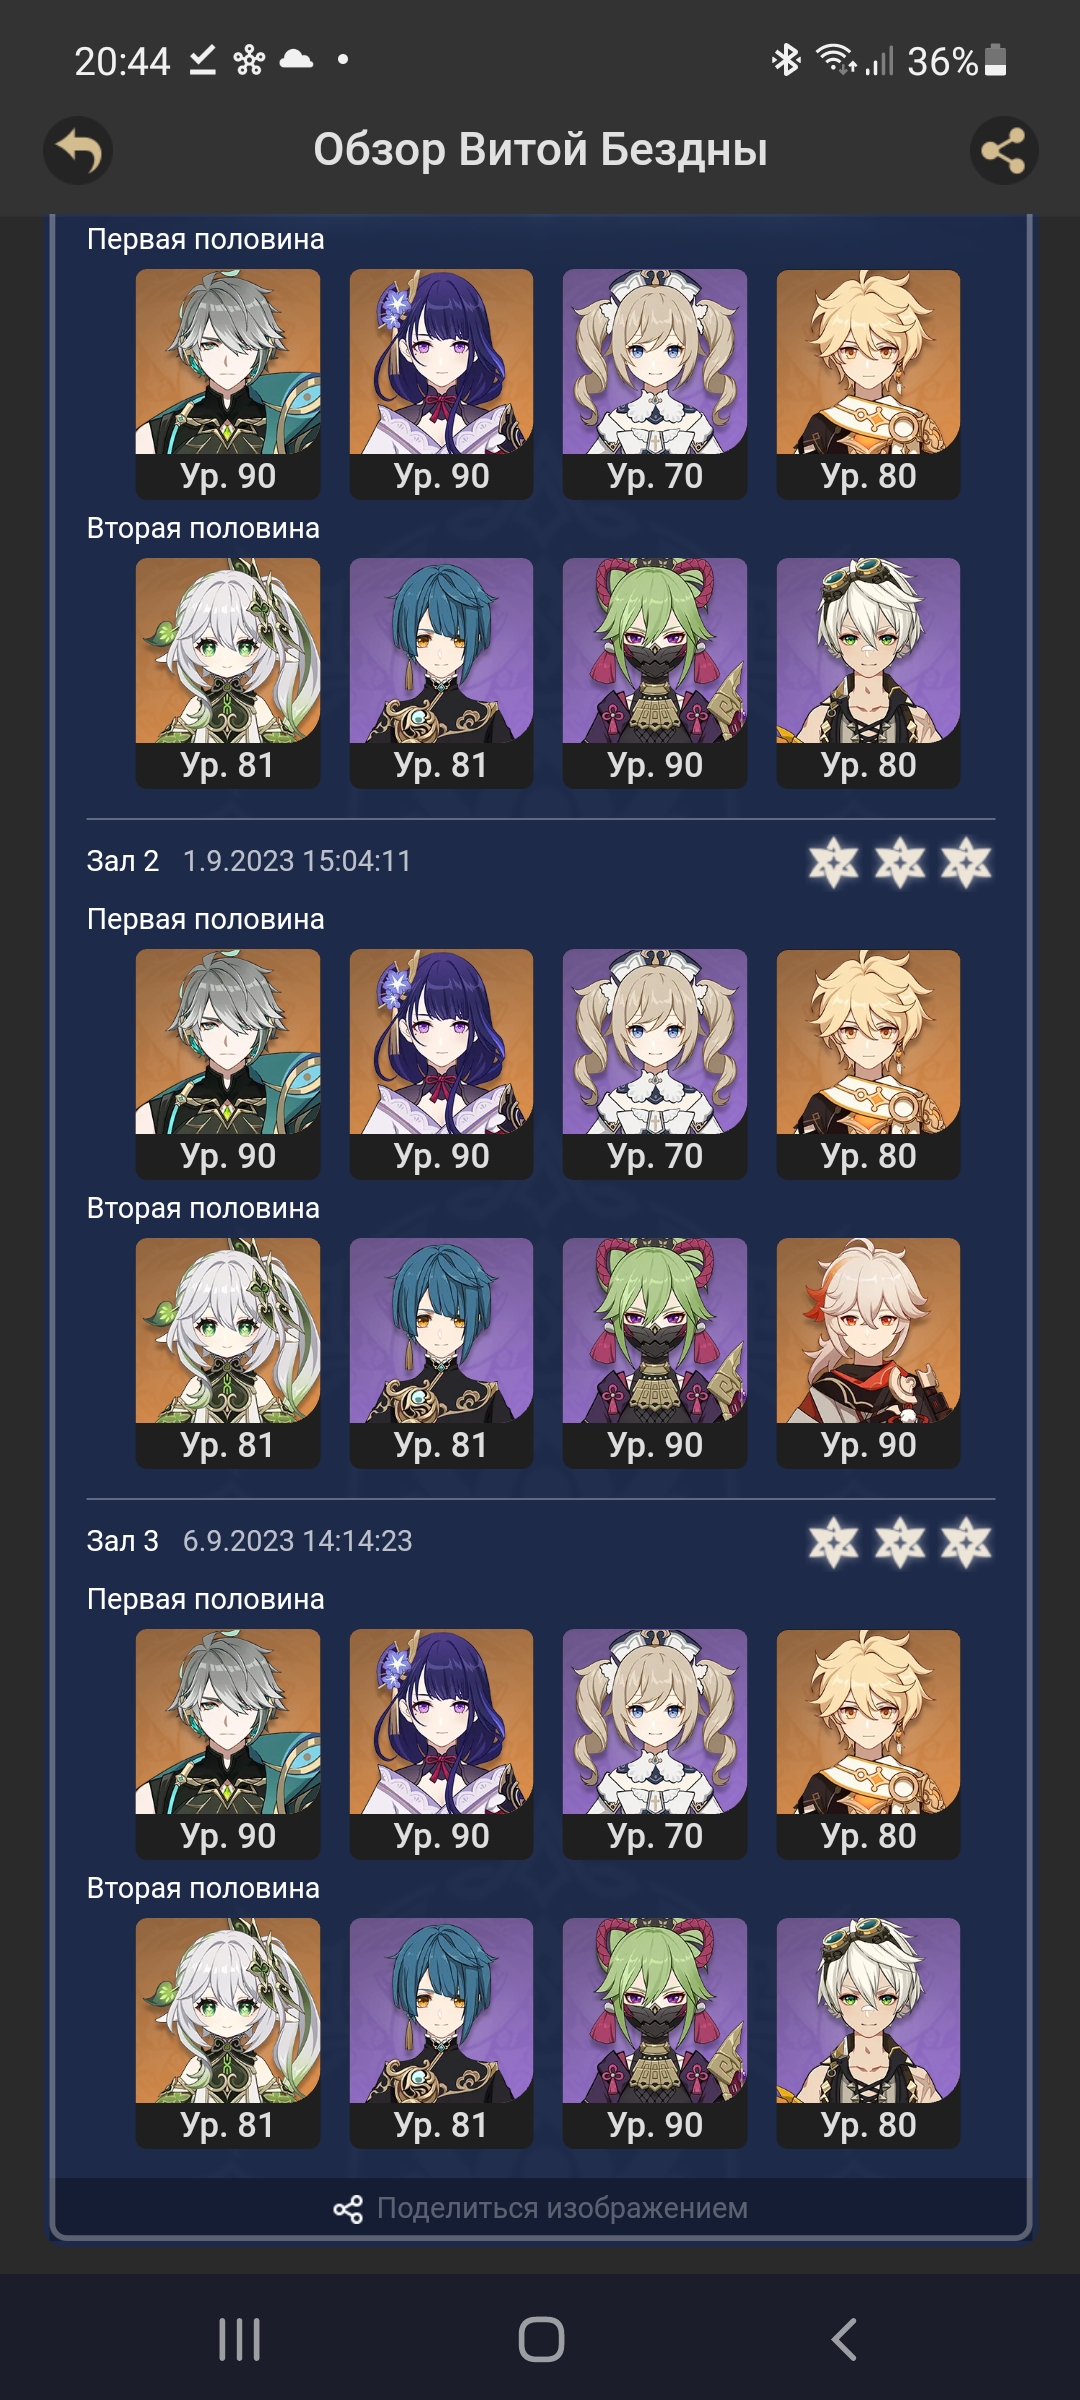Tap the share icon at top right

pyautogui.click(x=1004, y=151)
